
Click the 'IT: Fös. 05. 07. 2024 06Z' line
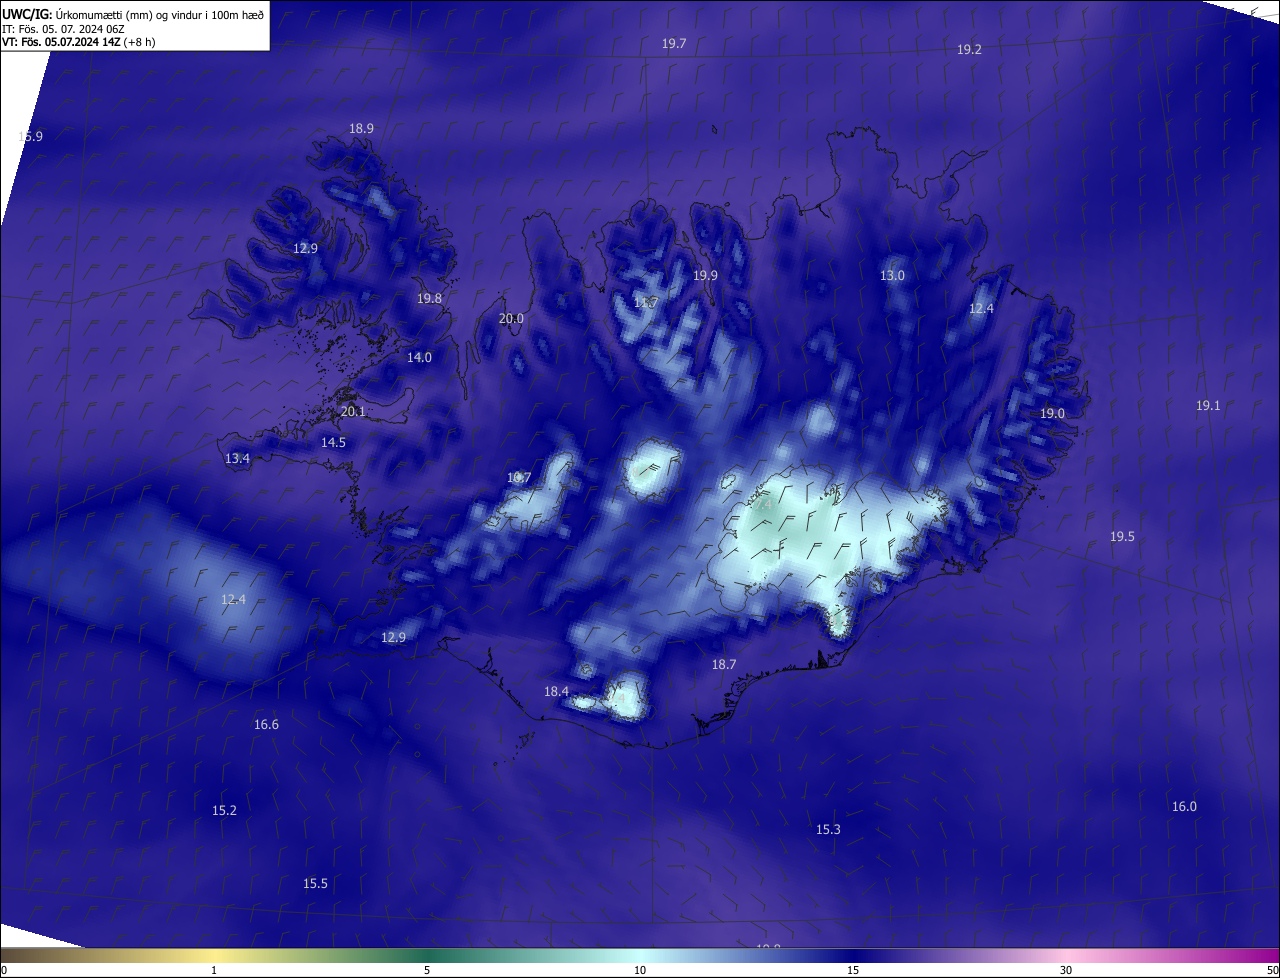[63, 29]
